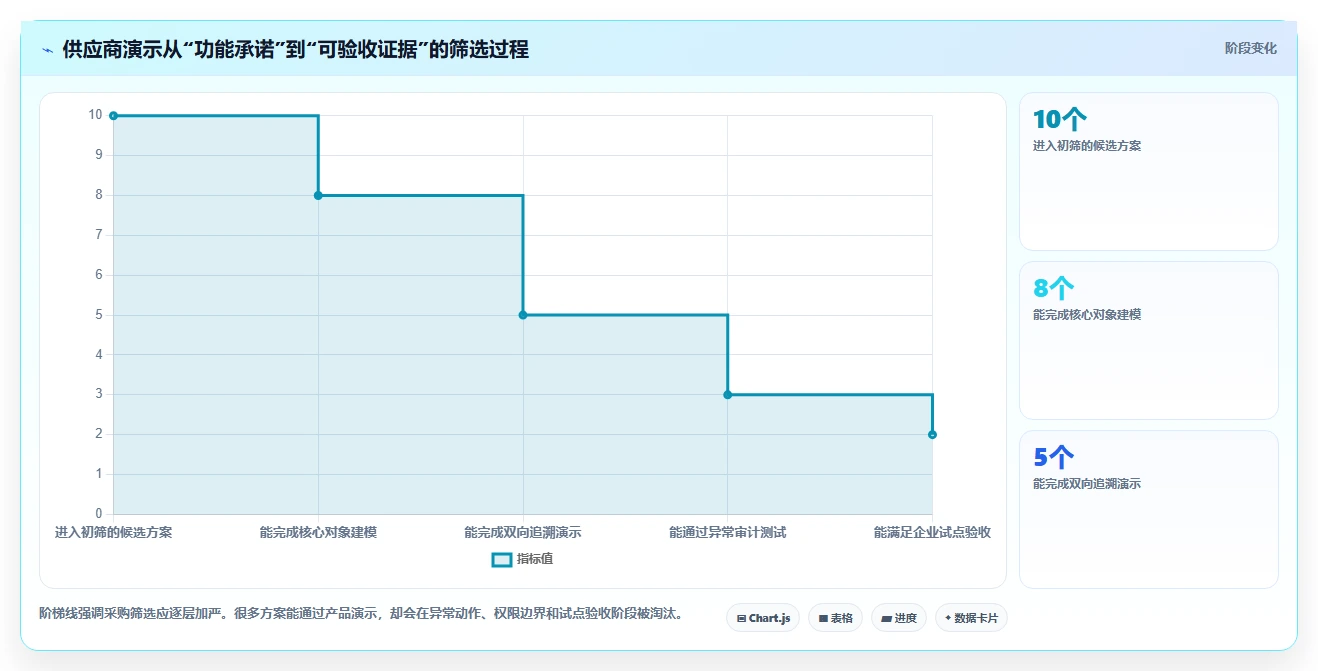
Task: Toggle the 指标值 legend item
Action: (x=522, y=559)
